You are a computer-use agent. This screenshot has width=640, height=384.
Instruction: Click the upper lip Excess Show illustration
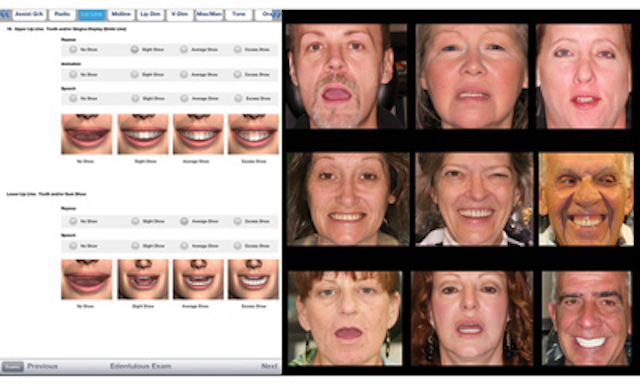[x=253, y=134]
